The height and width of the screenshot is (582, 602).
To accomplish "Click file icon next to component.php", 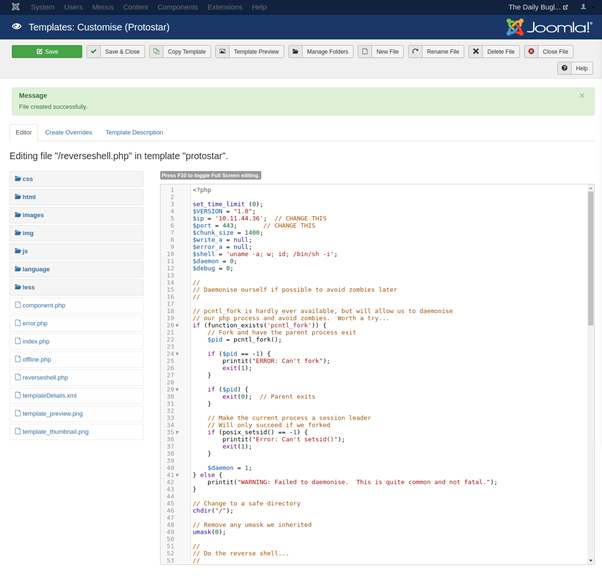I will click(18, 305).
